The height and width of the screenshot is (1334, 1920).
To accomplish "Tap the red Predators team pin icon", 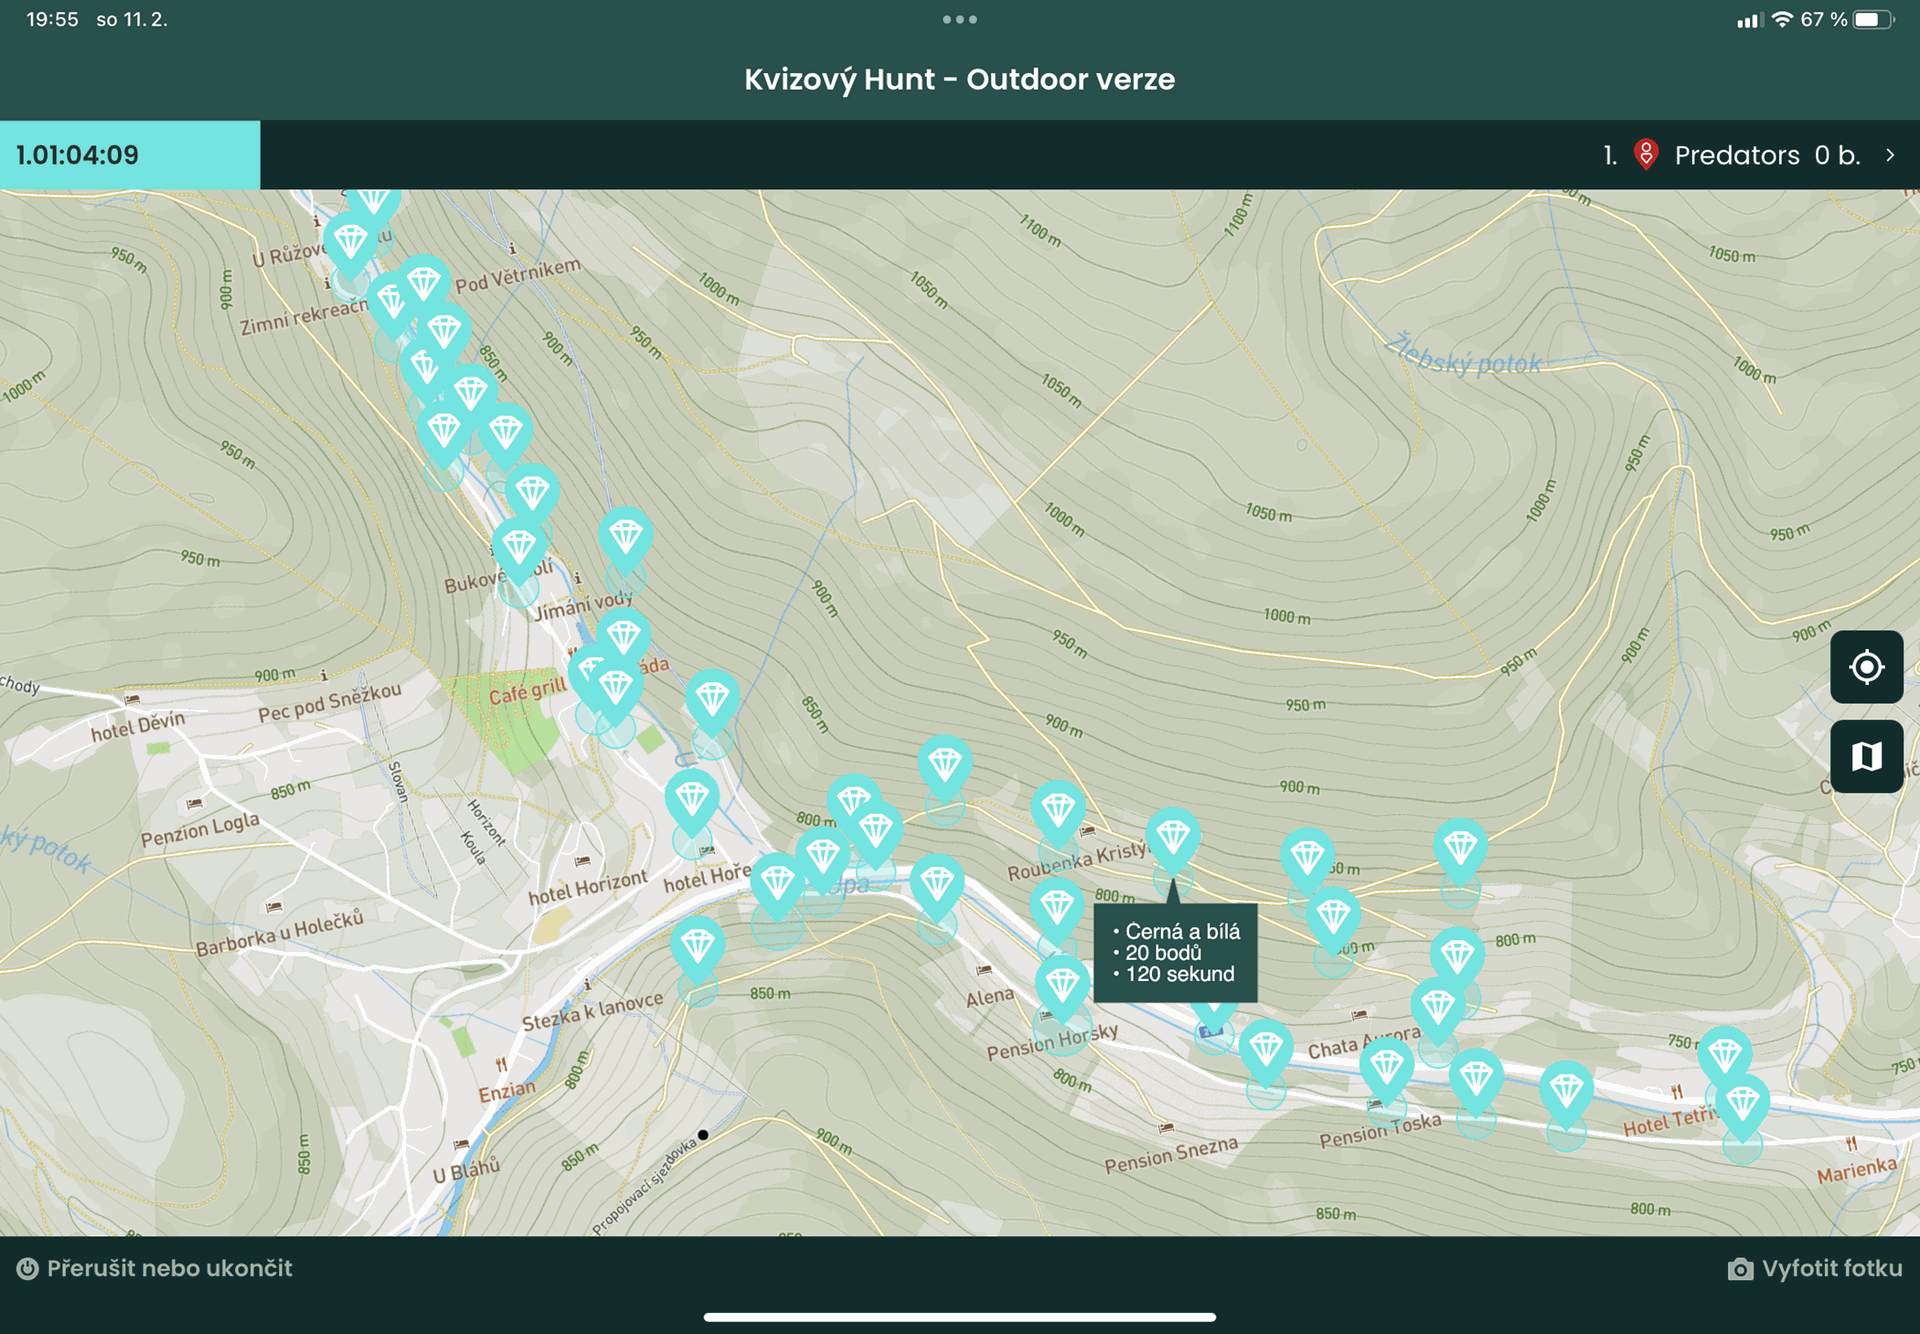I will click(x=1646, y=154).
